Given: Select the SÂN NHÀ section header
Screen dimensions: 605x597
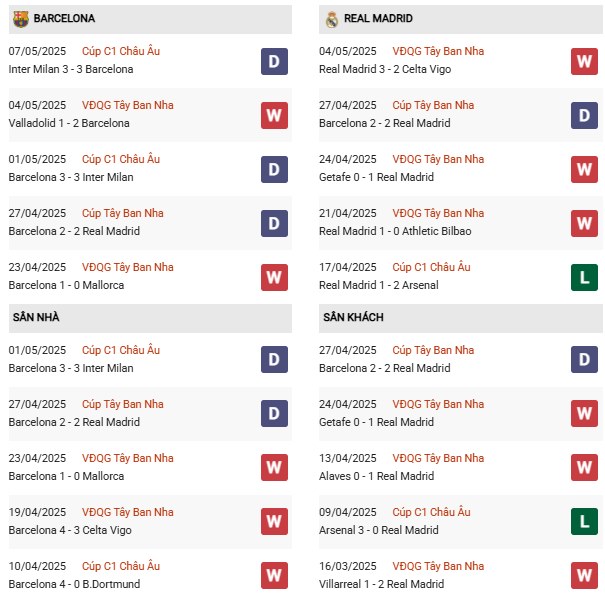Looking at the screenshot, I should tap(150, 318).
